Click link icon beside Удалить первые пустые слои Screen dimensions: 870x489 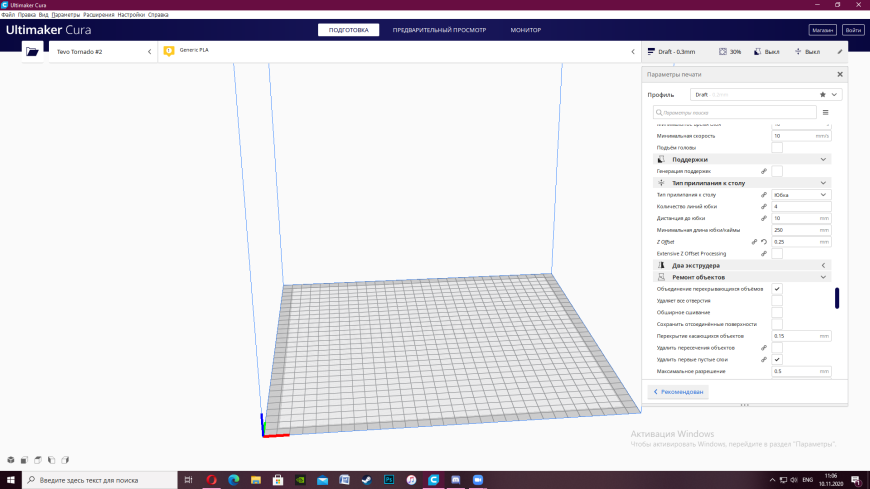(x=764, y=360)
